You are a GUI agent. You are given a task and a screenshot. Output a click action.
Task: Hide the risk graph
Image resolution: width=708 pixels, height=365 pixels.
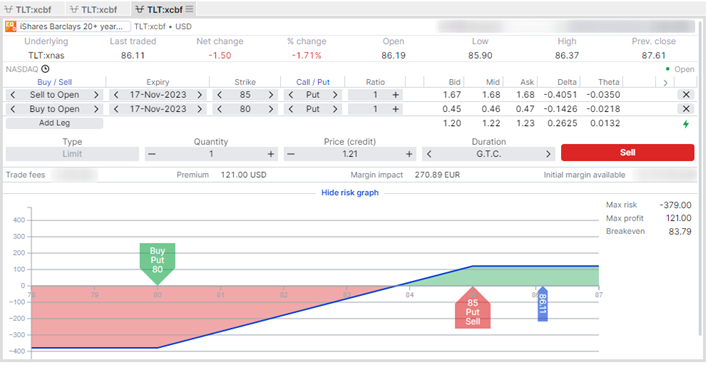click(350, 192)
